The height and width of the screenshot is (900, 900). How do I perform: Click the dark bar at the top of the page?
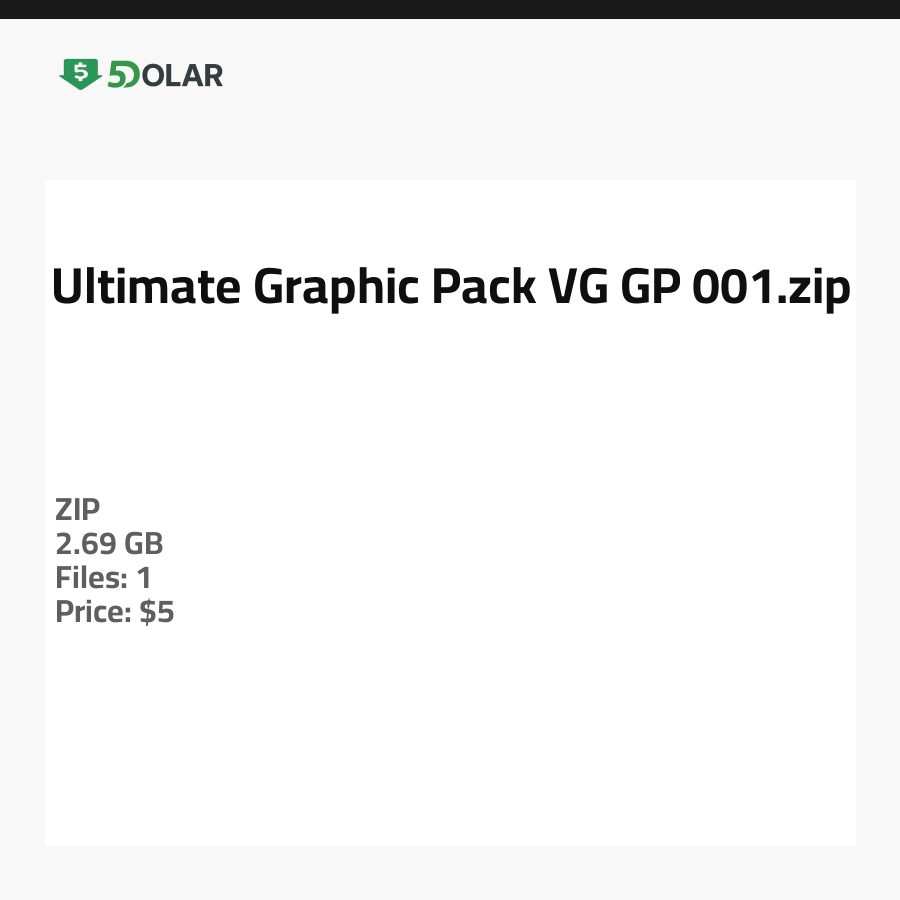pos(450,9)
